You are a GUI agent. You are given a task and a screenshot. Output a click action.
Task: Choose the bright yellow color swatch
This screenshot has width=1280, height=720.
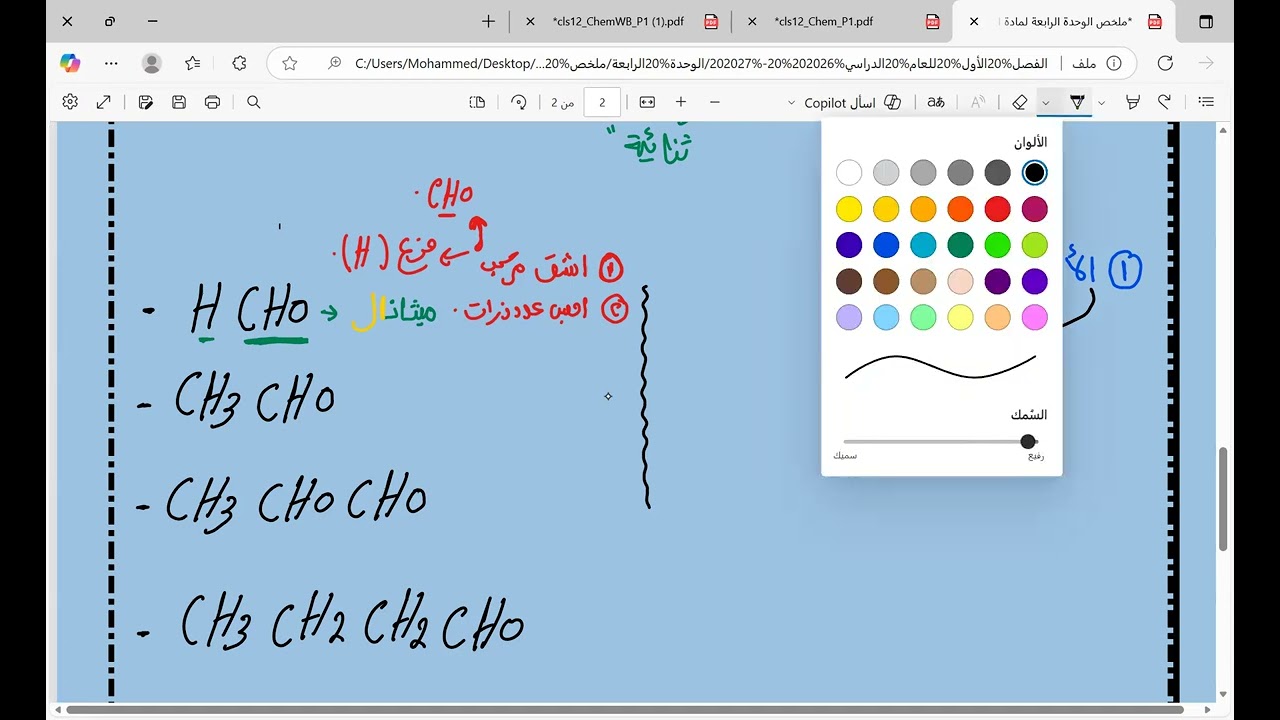849,208
